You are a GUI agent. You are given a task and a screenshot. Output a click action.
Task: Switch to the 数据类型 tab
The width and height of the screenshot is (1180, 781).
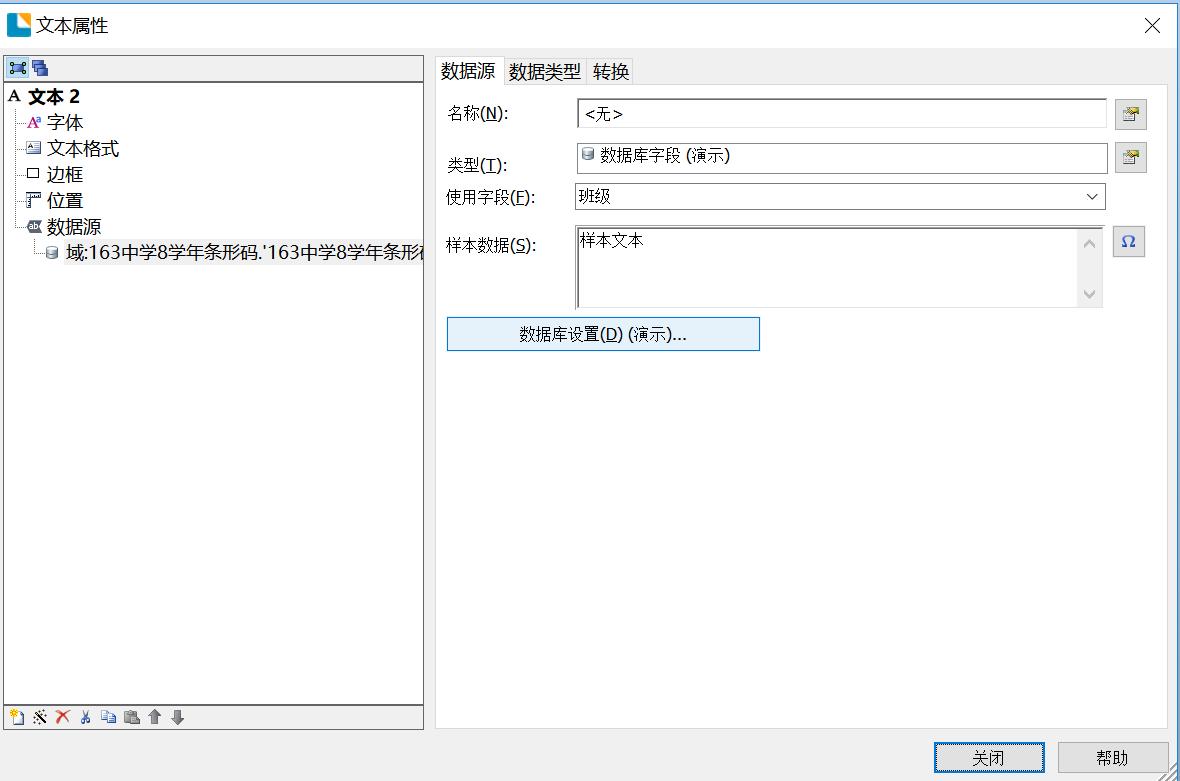pyautogui.click(x=545, y=71)
